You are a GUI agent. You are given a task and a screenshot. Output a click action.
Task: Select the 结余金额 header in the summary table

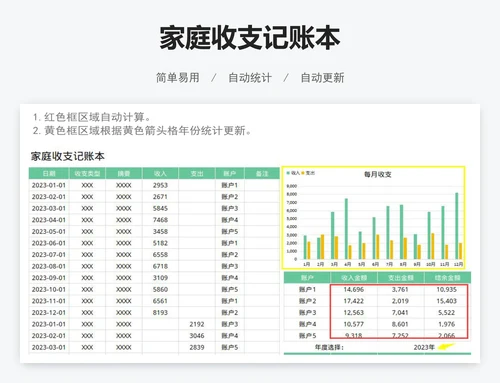coord(447,278)
